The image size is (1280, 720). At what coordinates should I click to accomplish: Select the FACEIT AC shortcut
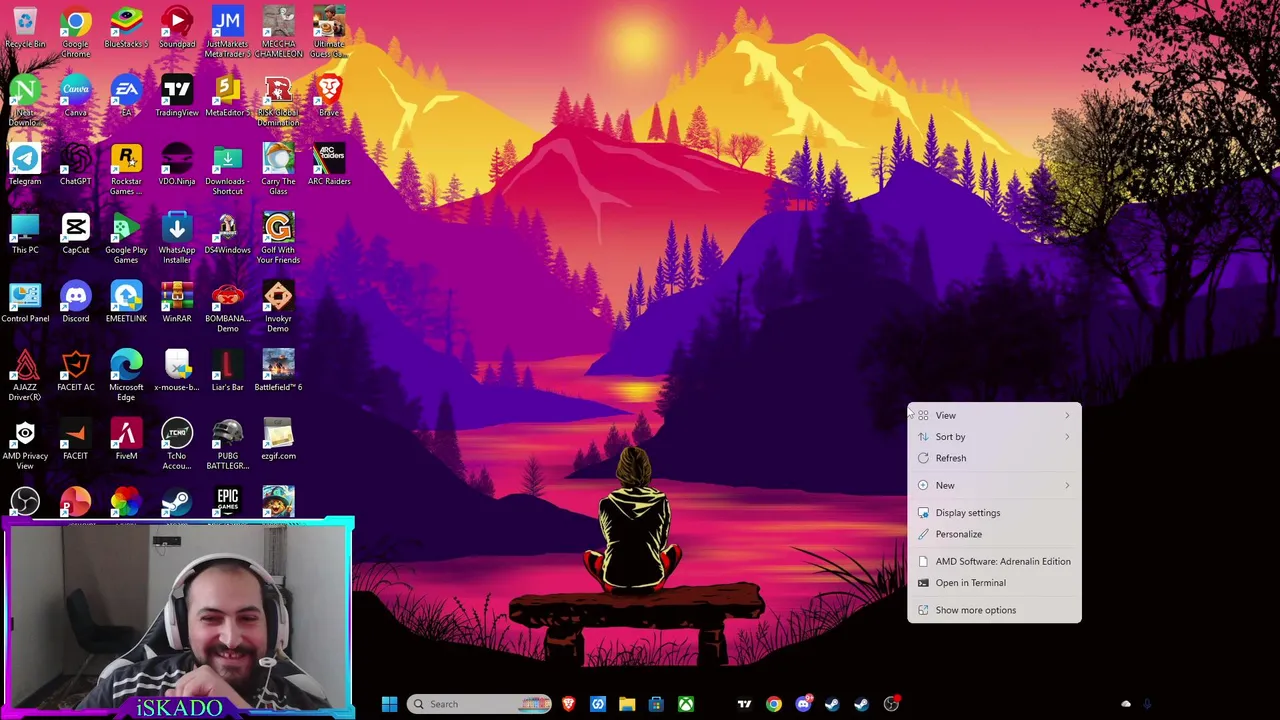pos(76,372)
